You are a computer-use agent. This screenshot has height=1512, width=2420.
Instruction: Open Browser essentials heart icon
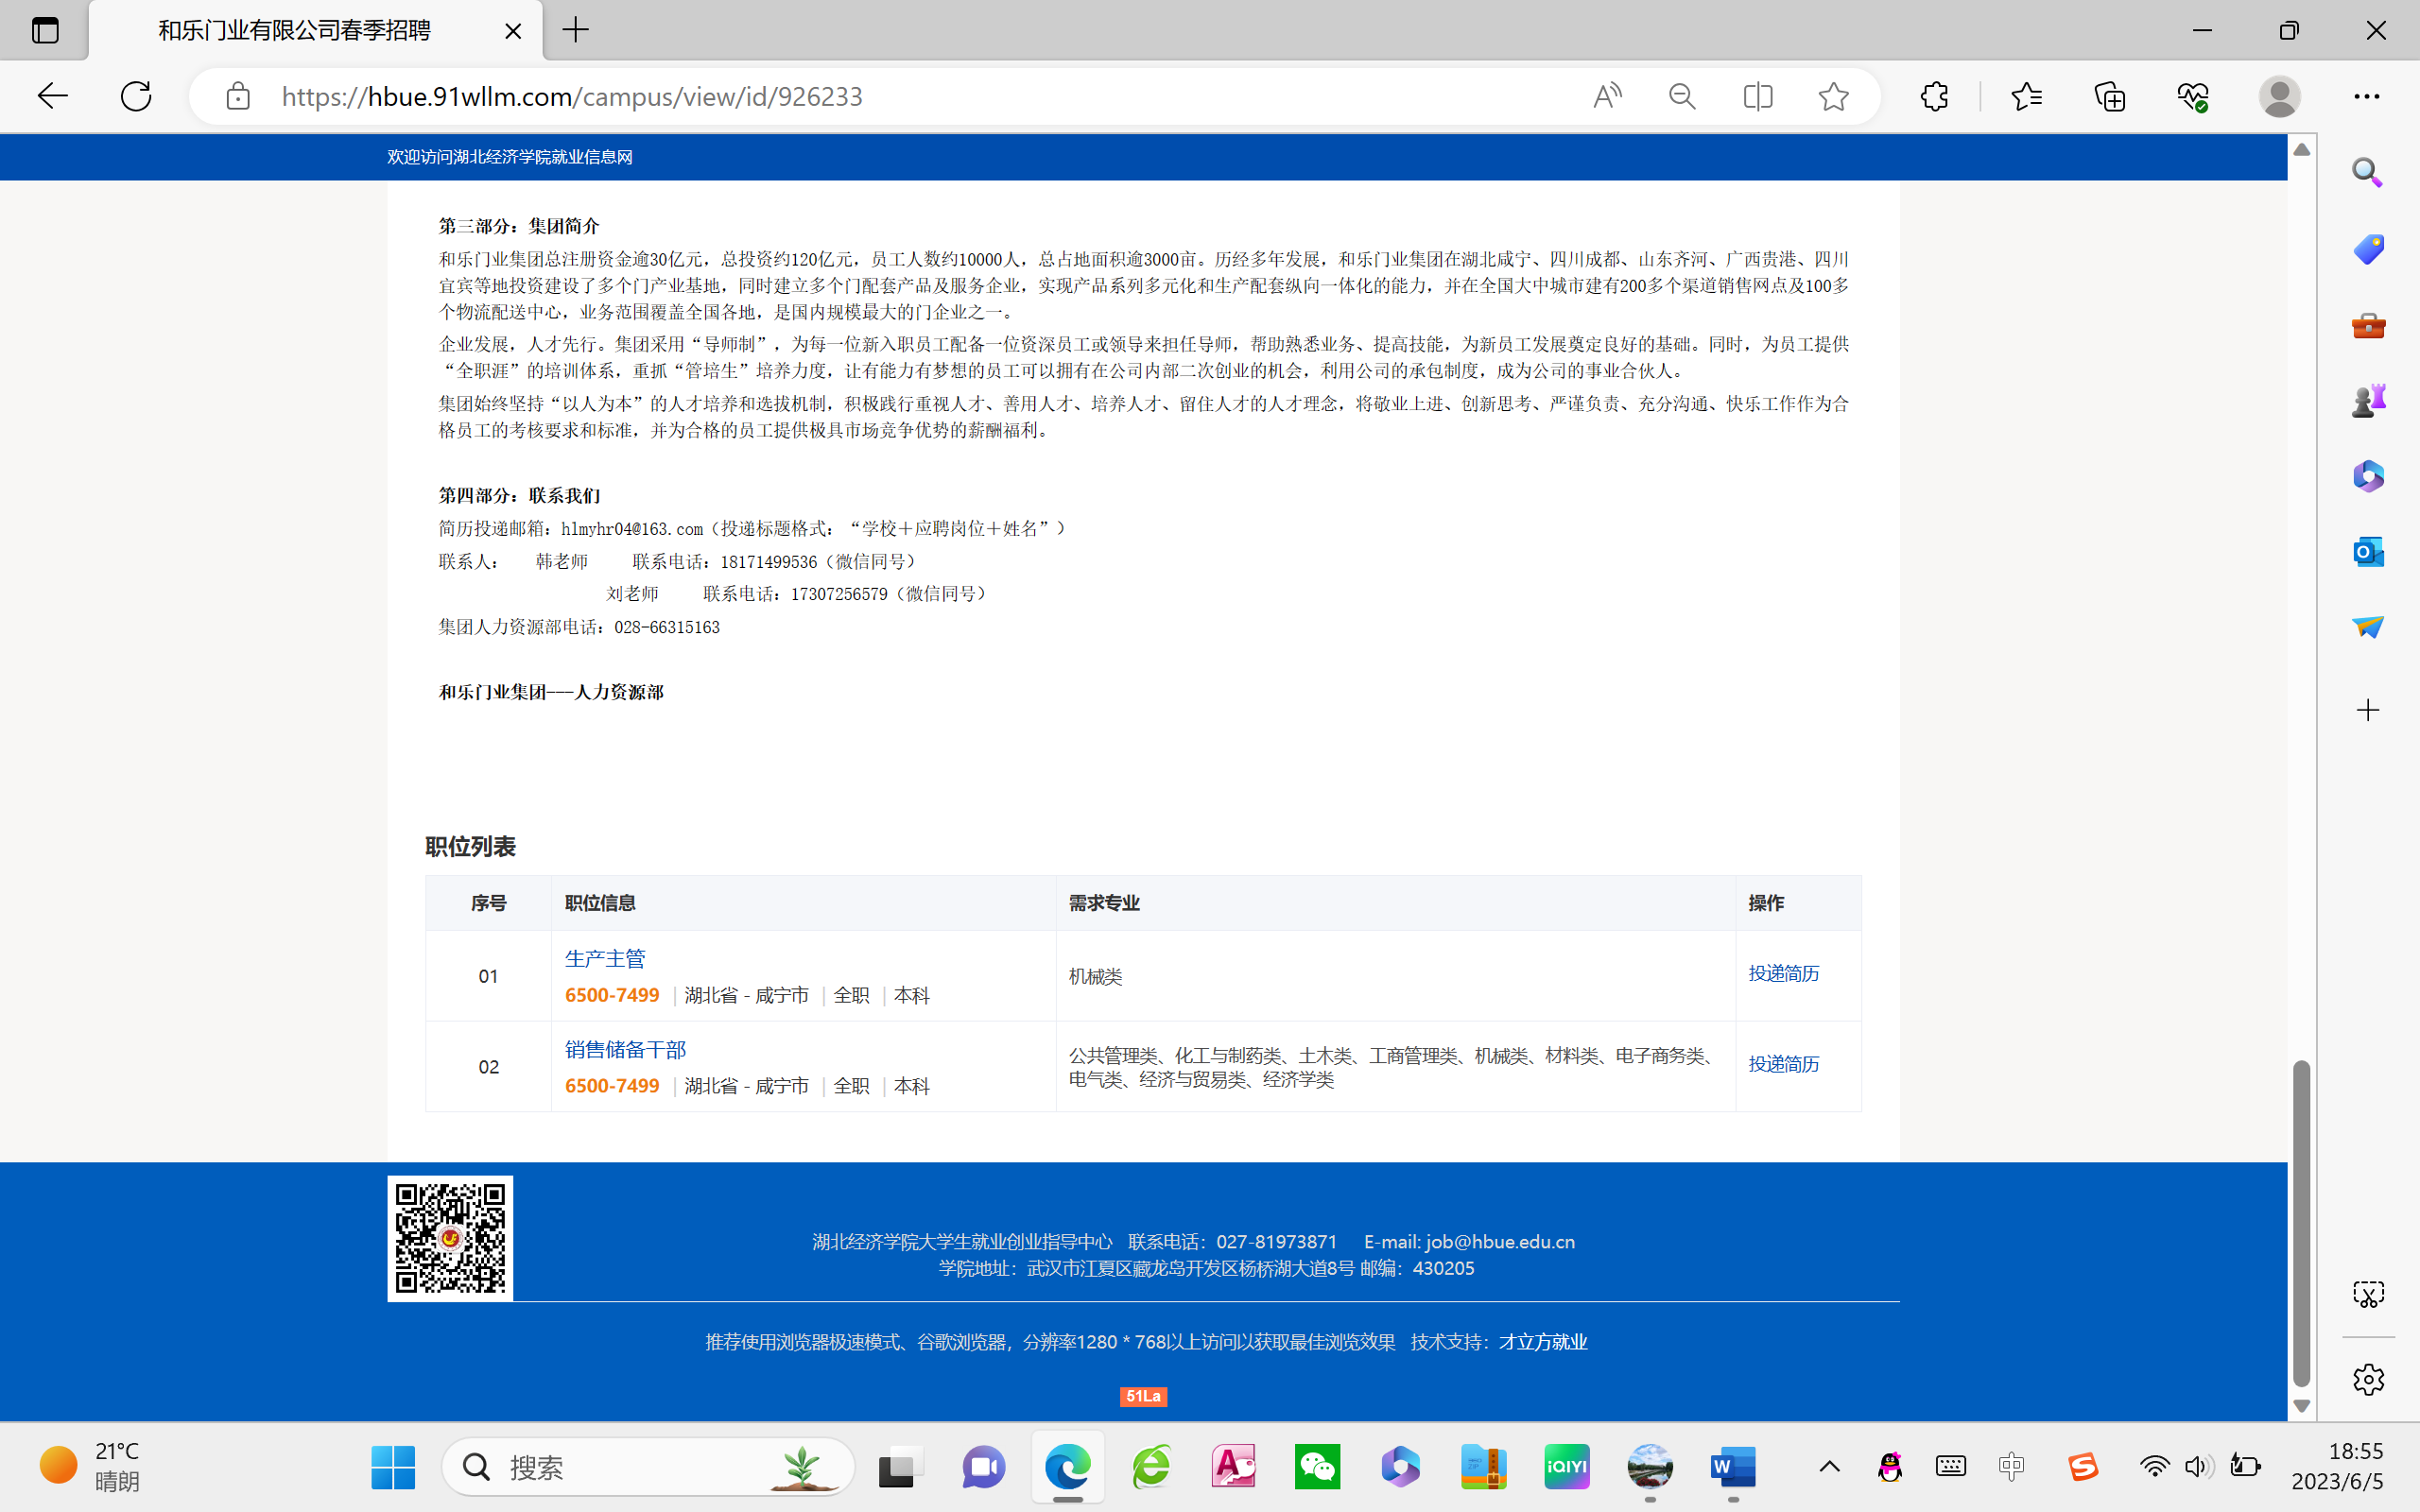2192,96
